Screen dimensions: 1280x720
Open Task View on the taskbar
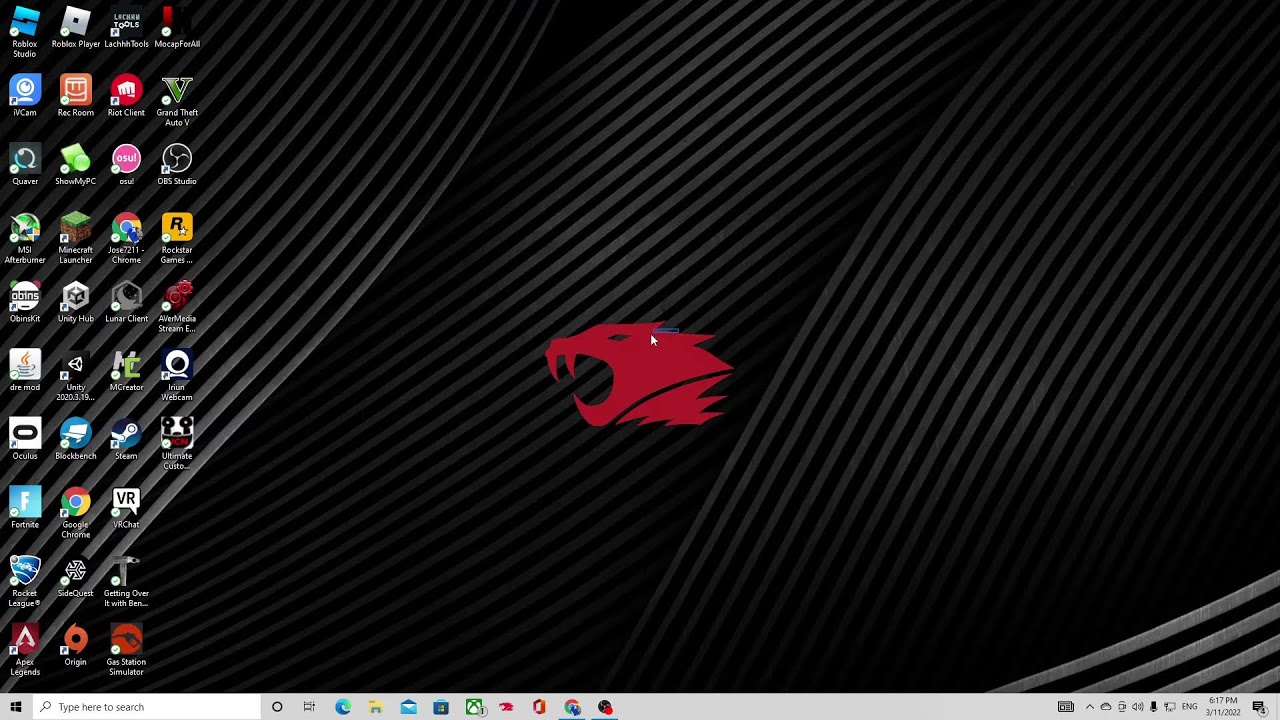tap(309, 707)
